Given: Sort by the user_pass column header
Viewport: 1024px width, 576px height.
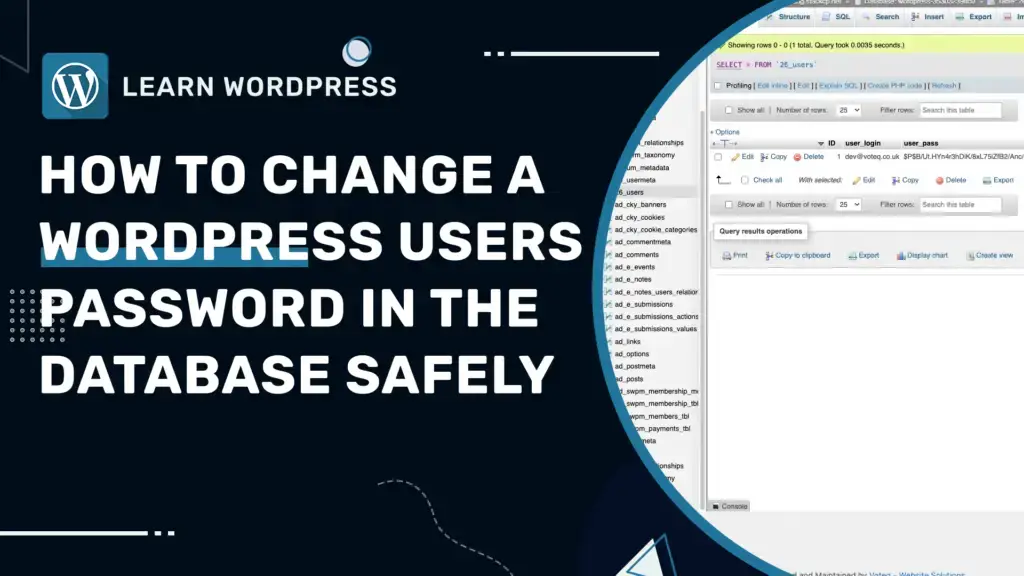Looking at the screenshot, I should (921, 143).
